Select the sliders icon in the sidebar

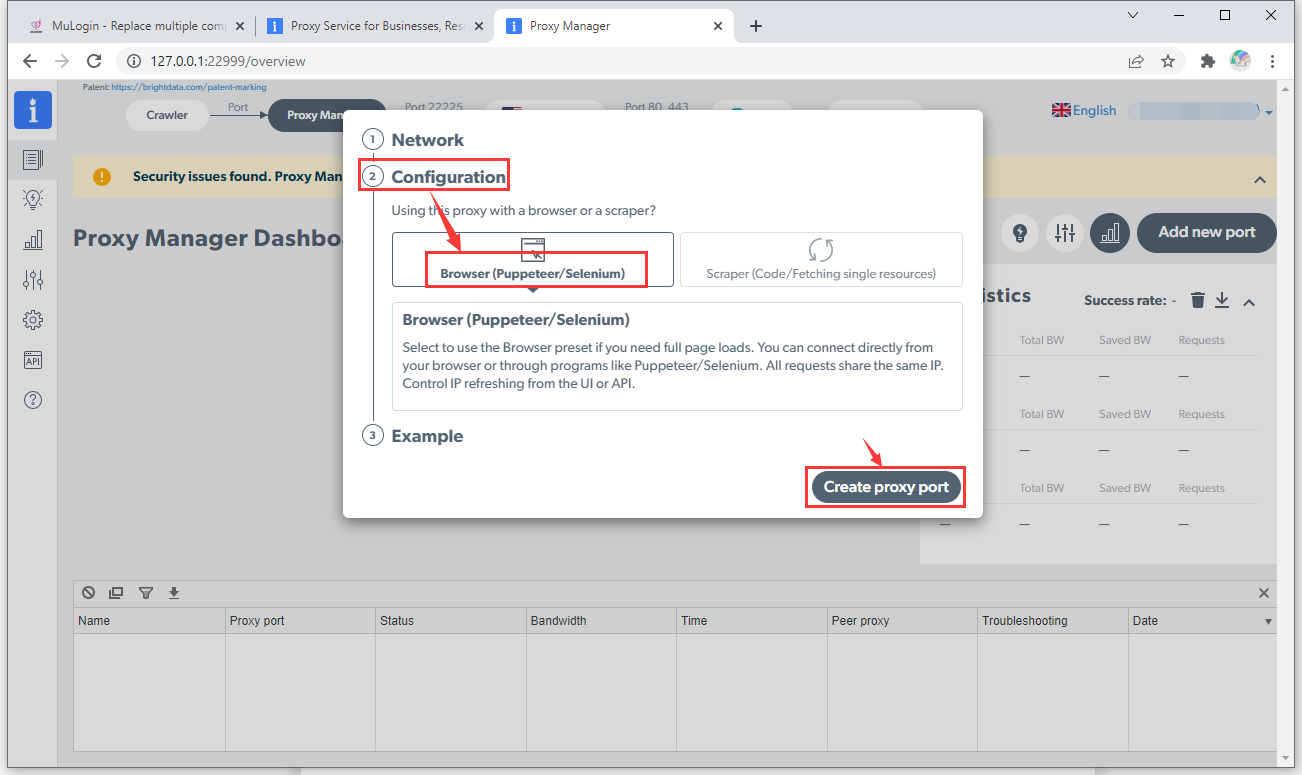(33, 280)
